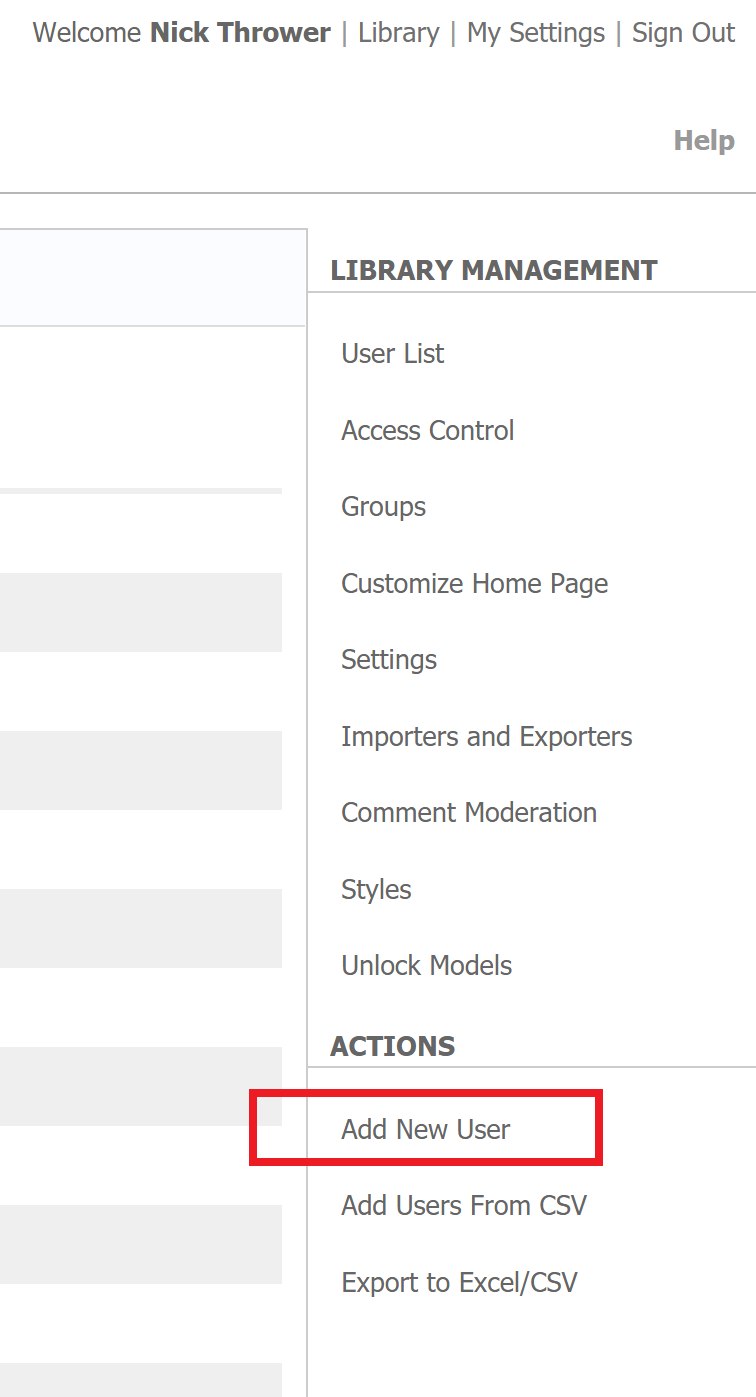Open the Library link in header
The width and height of the screenshot is (756, 1397).
click(x=398, y=33)
